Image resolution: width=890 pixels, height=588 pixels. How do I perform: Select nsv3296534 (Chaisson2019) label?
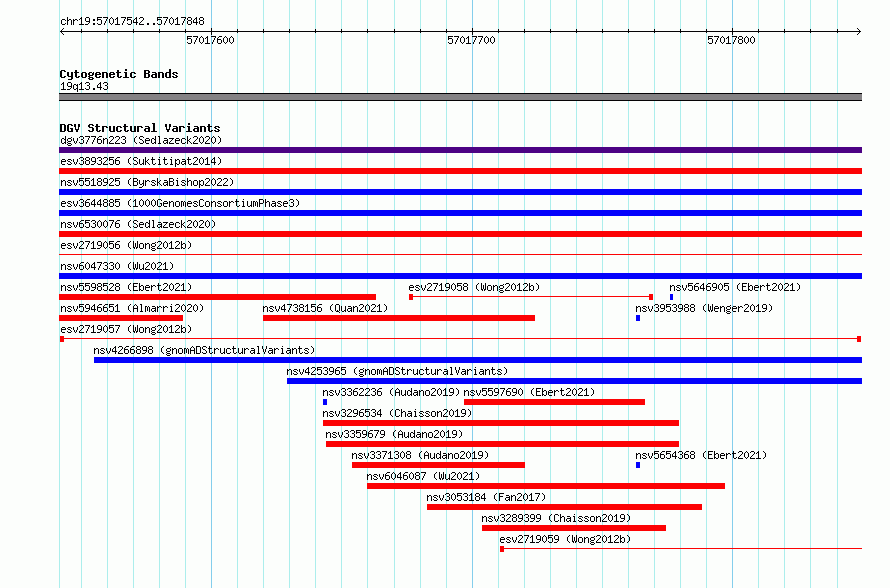tap(397, 413)
